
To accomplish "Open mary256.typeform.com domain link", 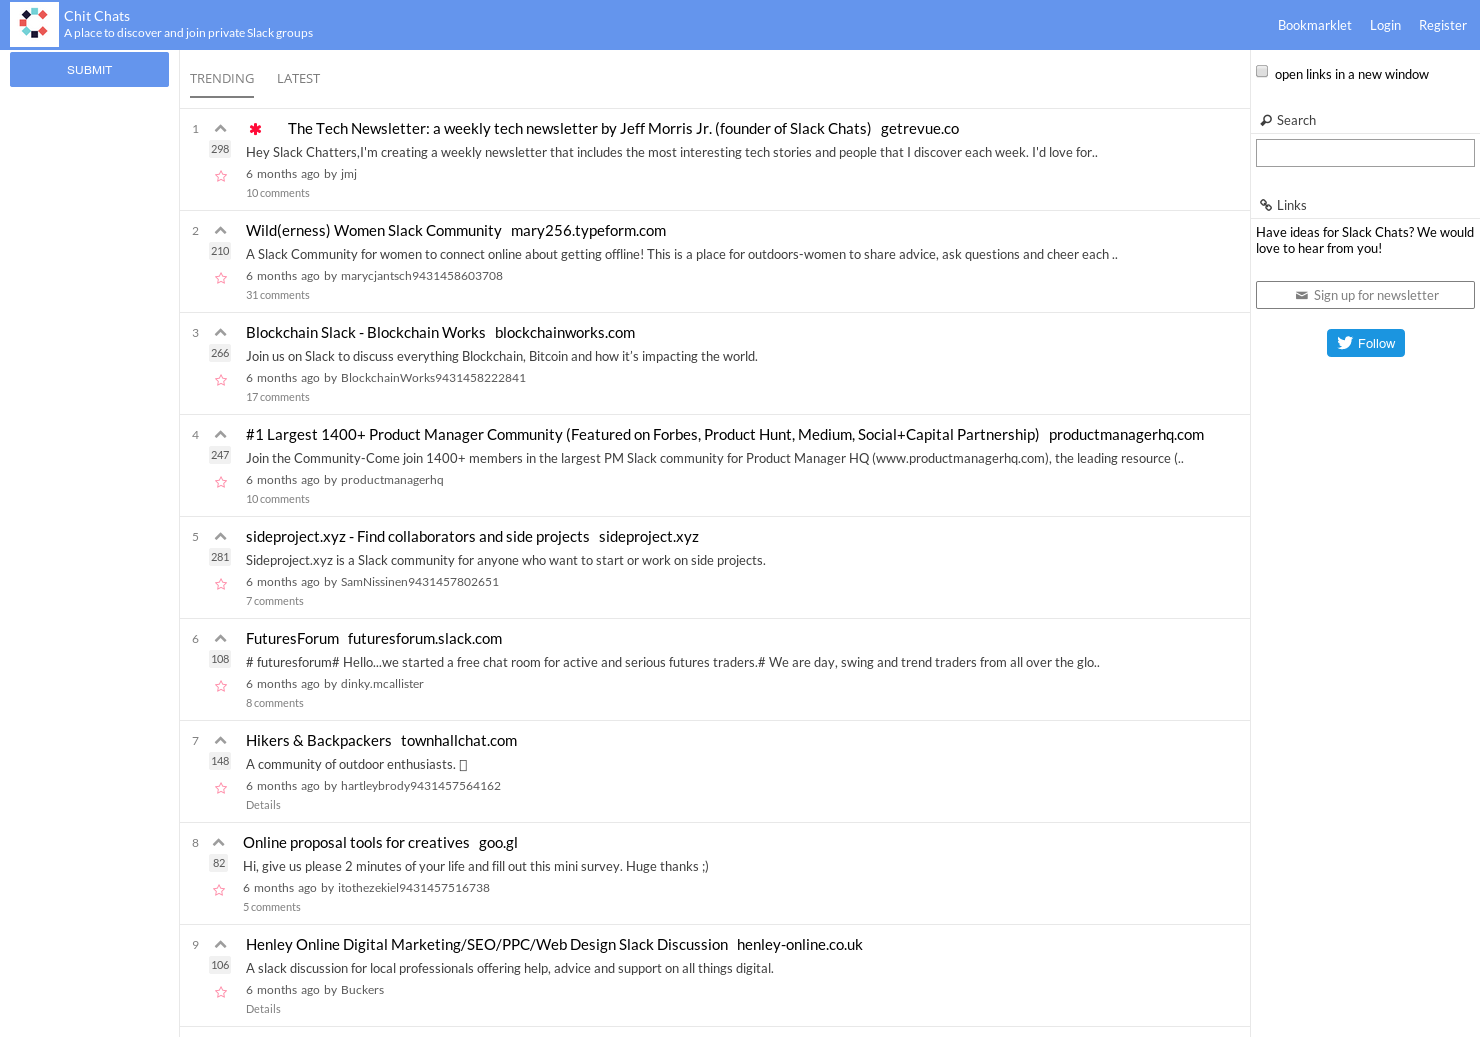I will click(x=588, y=230).
